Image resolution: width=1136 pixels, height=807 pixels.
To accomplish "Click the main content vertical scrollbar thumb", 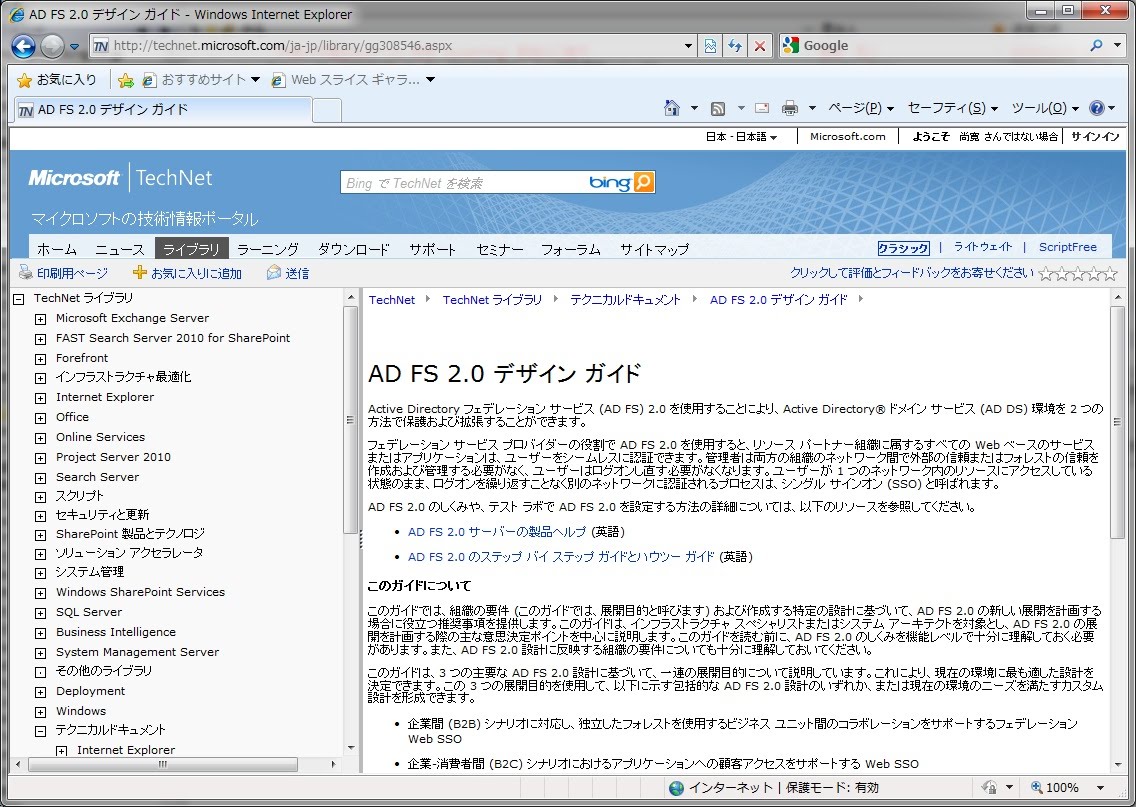I will tap(1116, 422).
